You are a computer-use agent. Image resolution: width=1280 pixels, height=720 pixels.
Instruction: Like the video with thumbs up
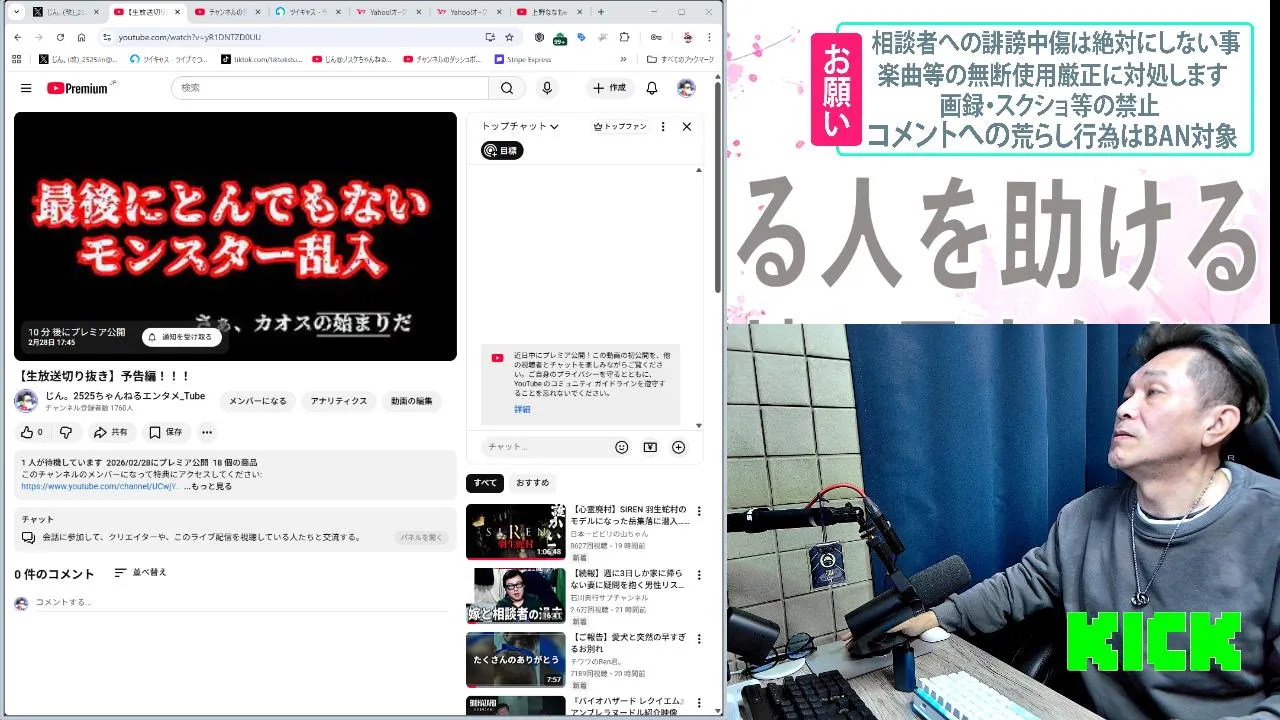coord(31,432)
